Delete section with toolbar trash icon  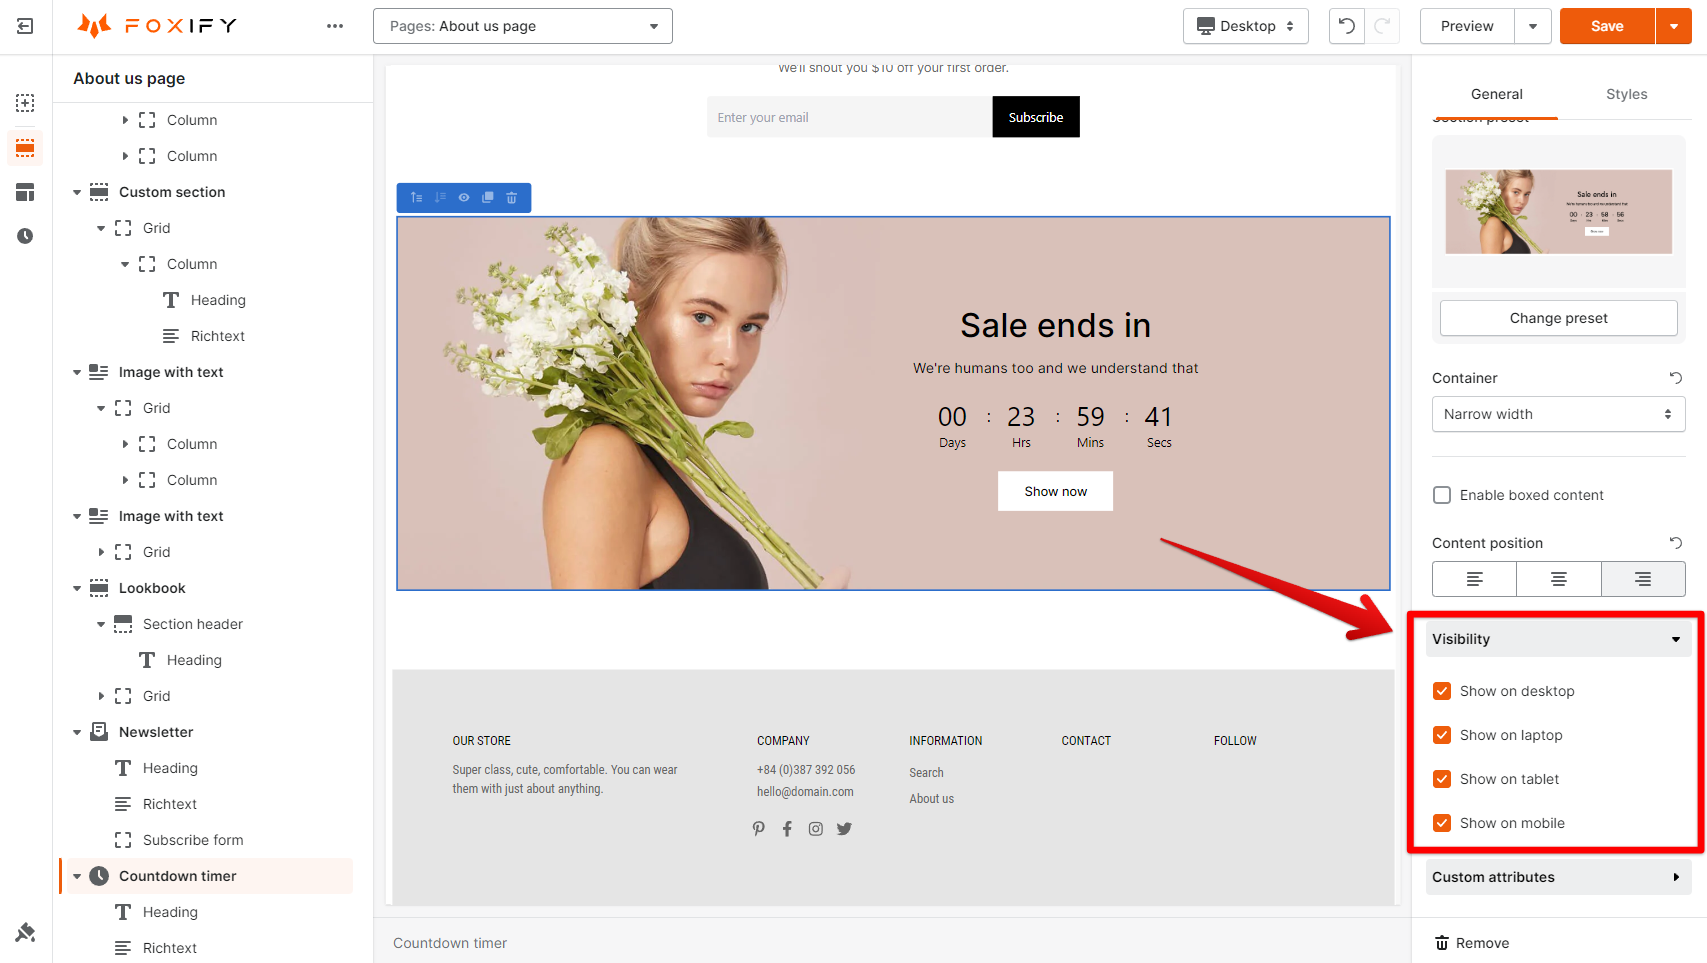(x=511, y=198)
